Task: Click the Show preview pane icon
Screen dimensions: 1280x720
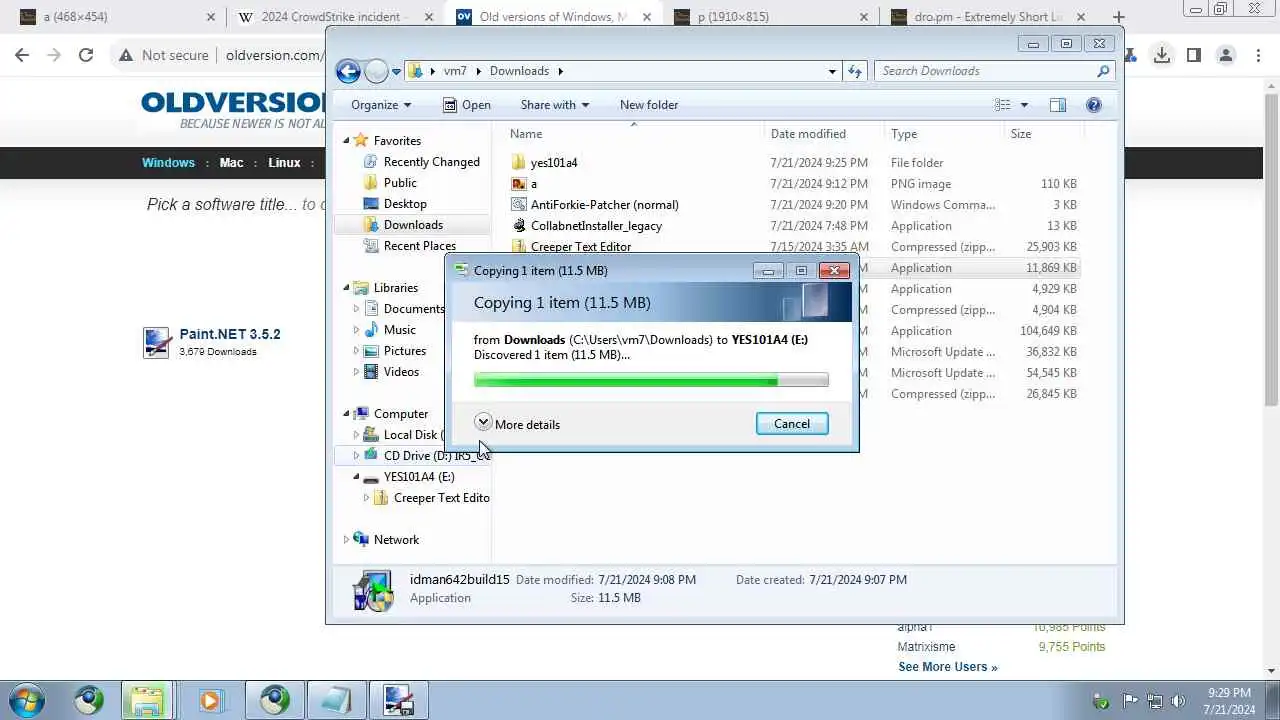Action: tap(1057, 105)
